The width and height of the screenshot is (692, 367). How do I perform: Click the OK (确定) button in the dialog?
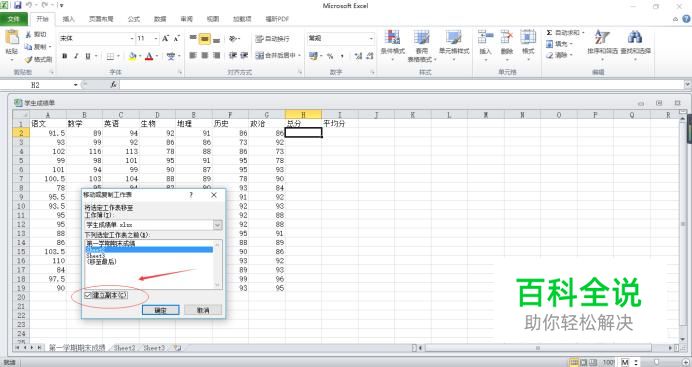(x=161, y=310)
